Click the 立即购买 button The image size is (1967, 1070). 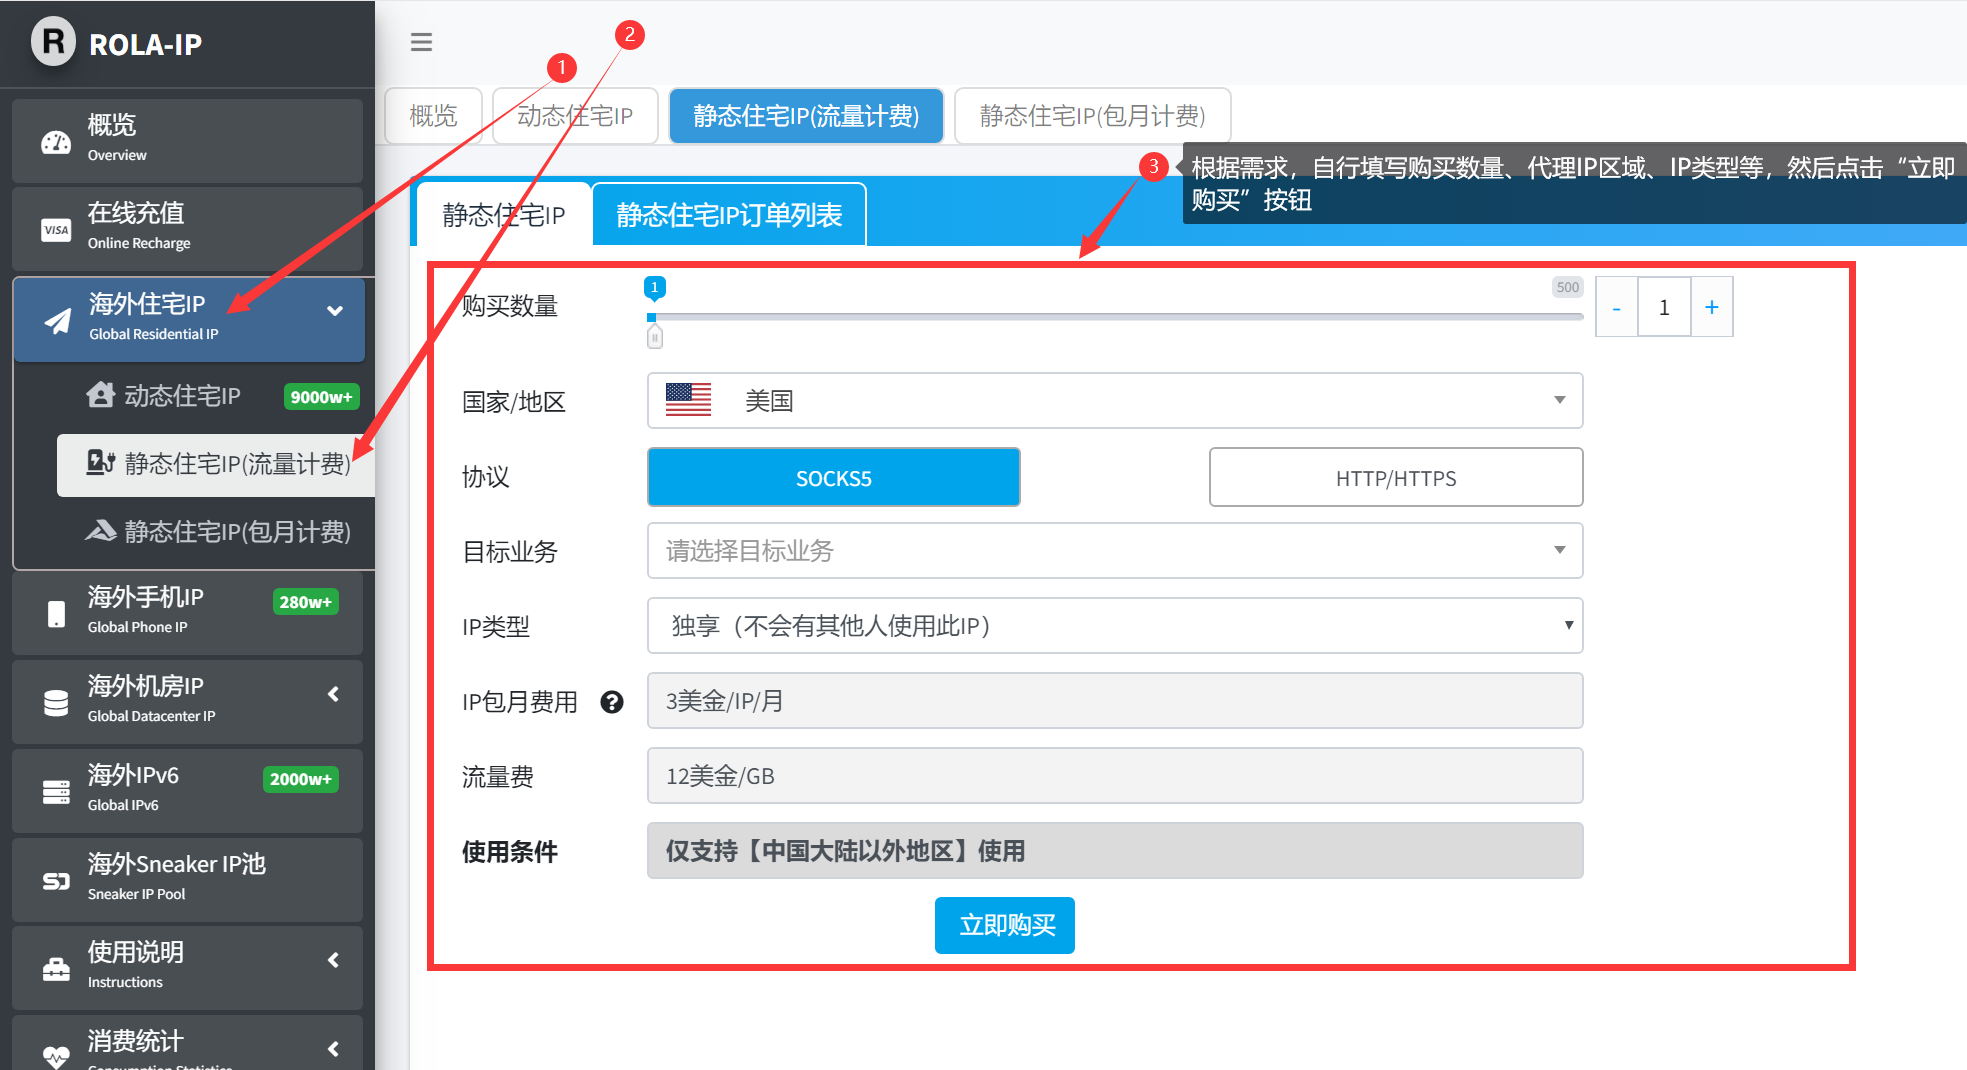(1004, 925)
